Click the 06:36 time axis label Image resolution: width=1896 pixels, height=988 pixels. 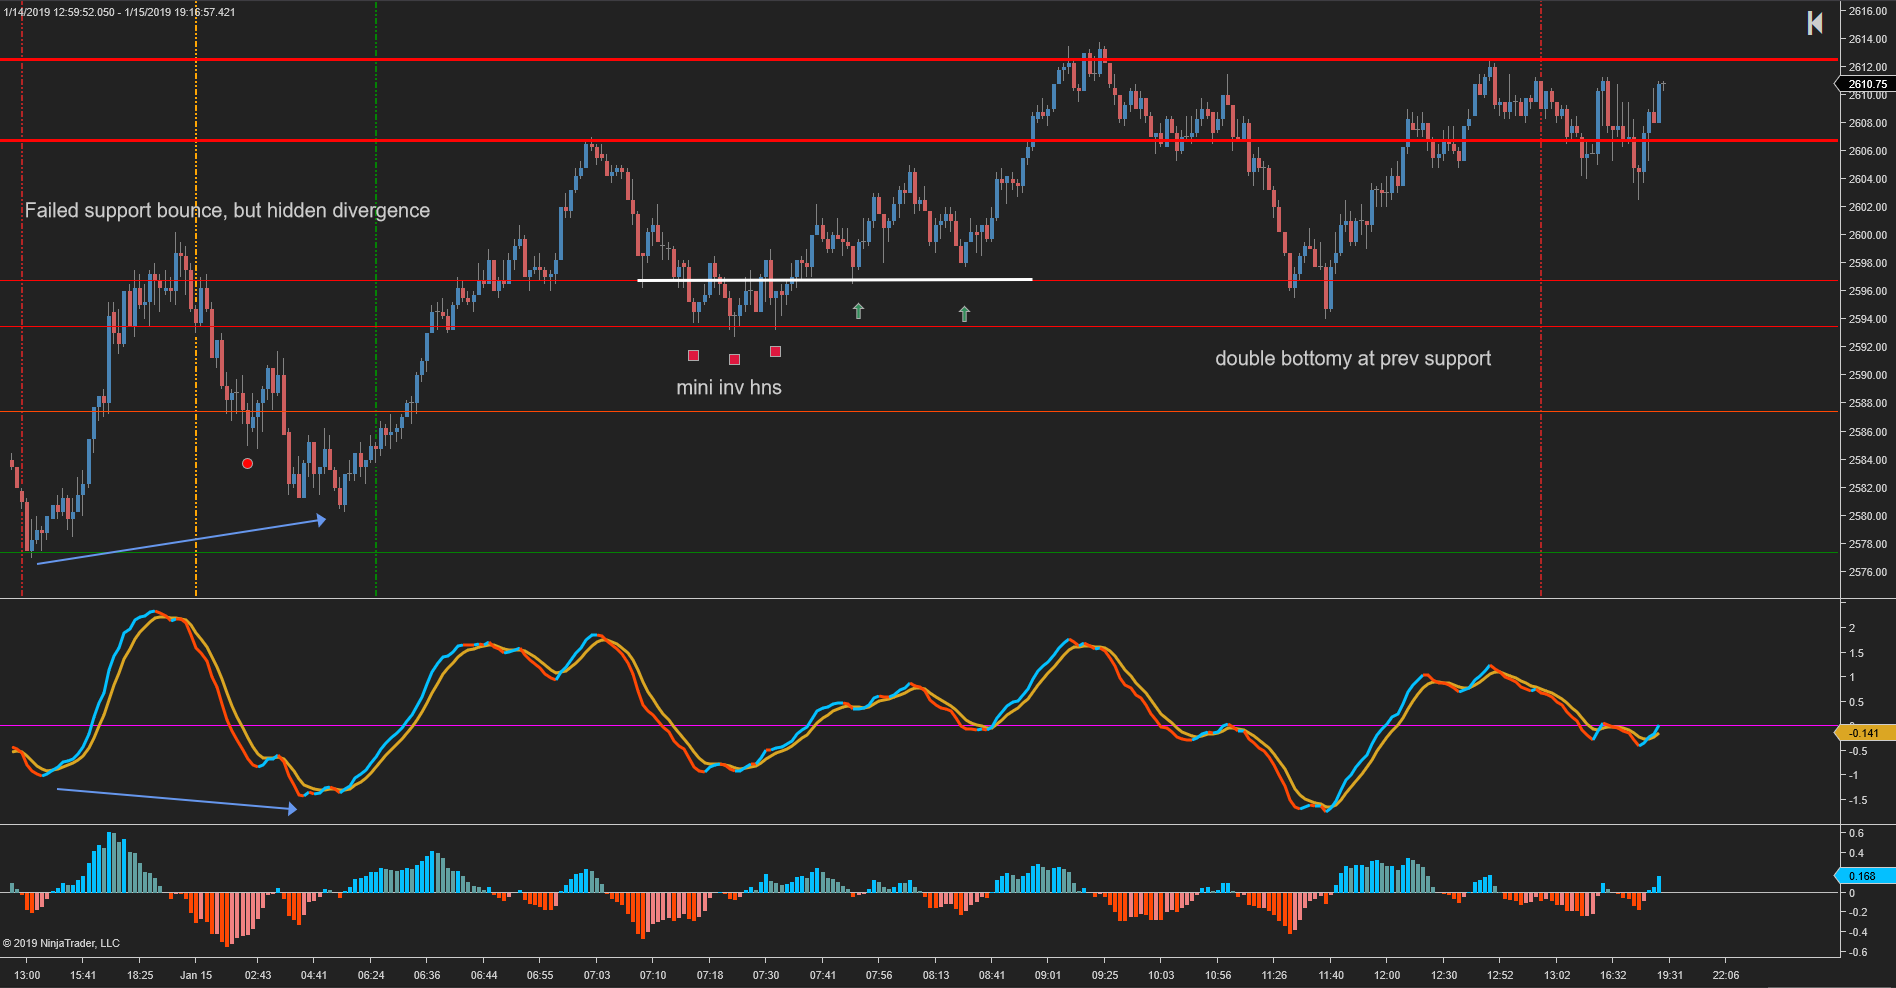[x=427, y=975]
